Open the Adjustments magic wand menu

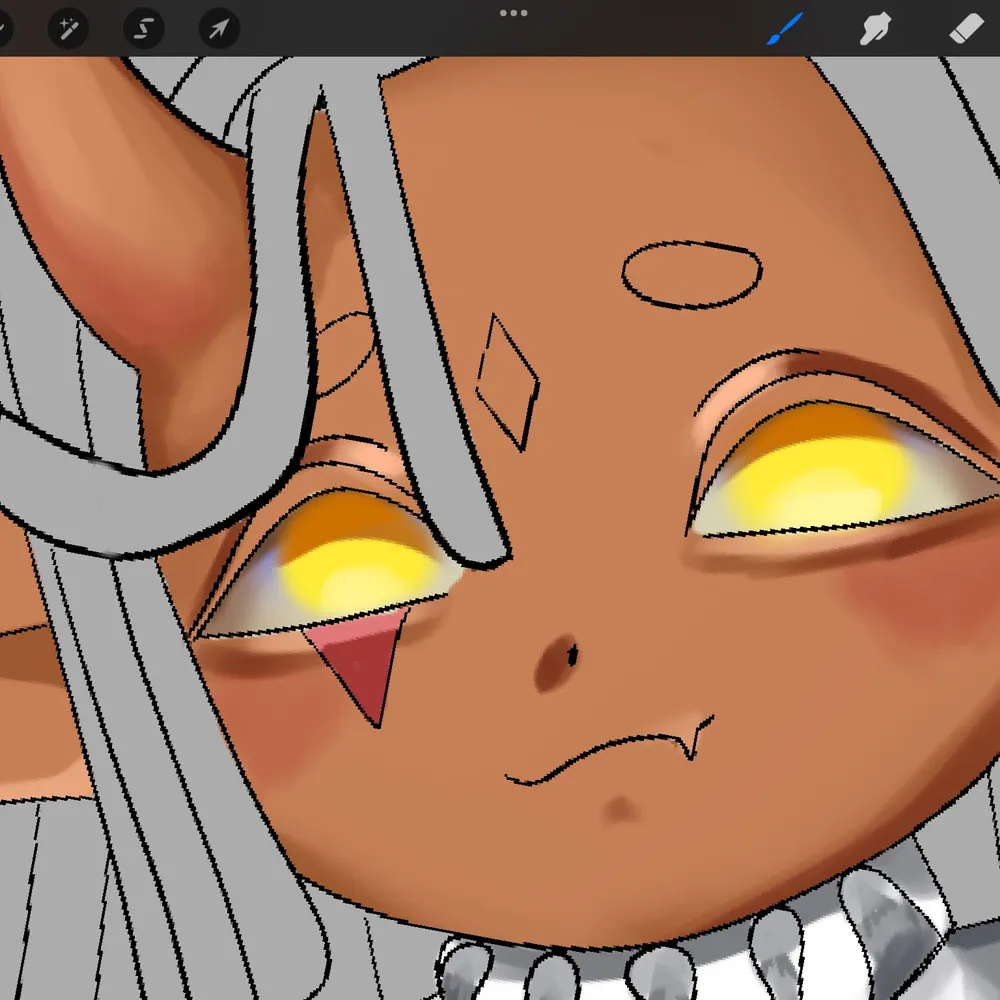(x=69, y=30)
